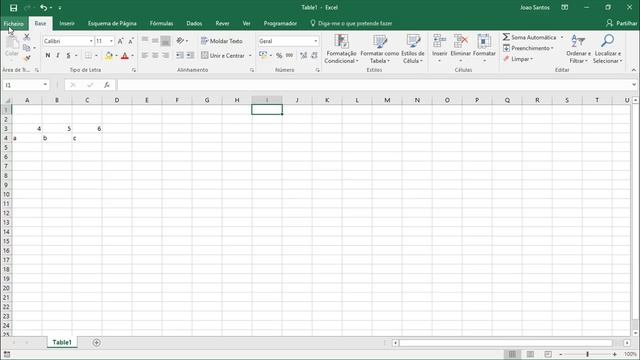This screenshot has width=640, height=360.
Task: Copy selection with the copy icon
Action: pos(27,48)
